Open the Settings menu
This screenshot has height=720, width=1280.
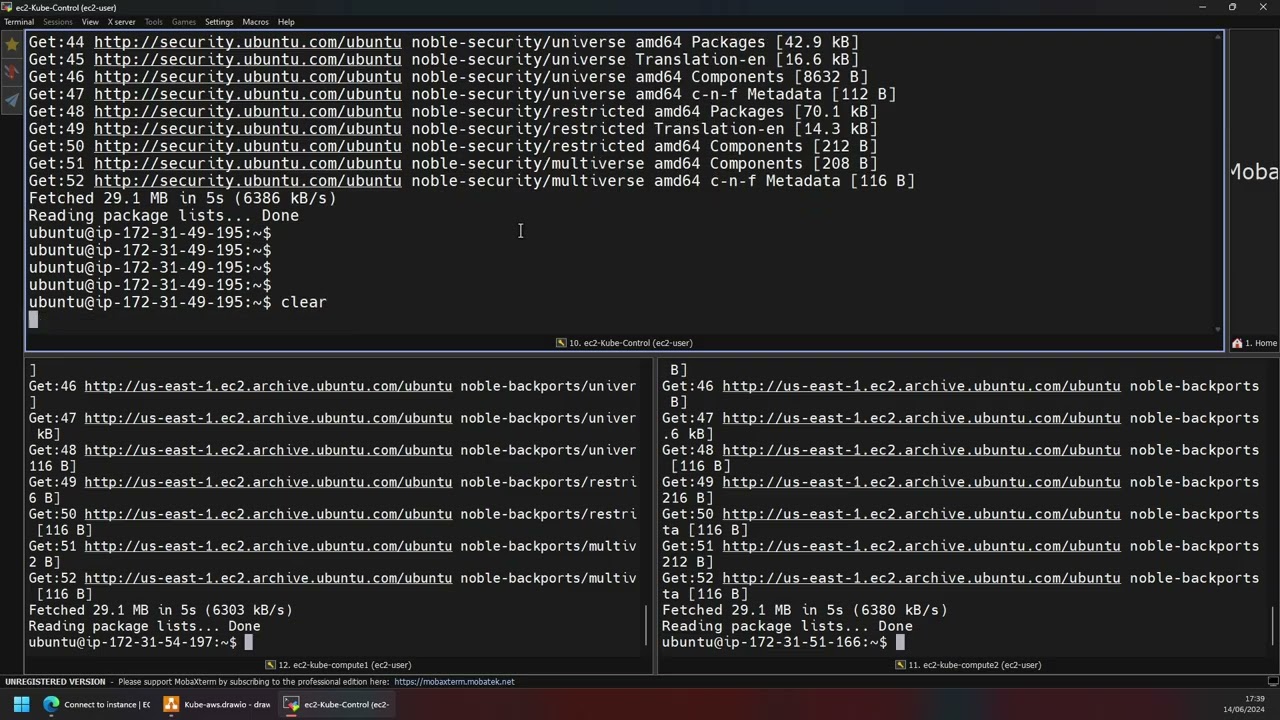click(219, 22)
